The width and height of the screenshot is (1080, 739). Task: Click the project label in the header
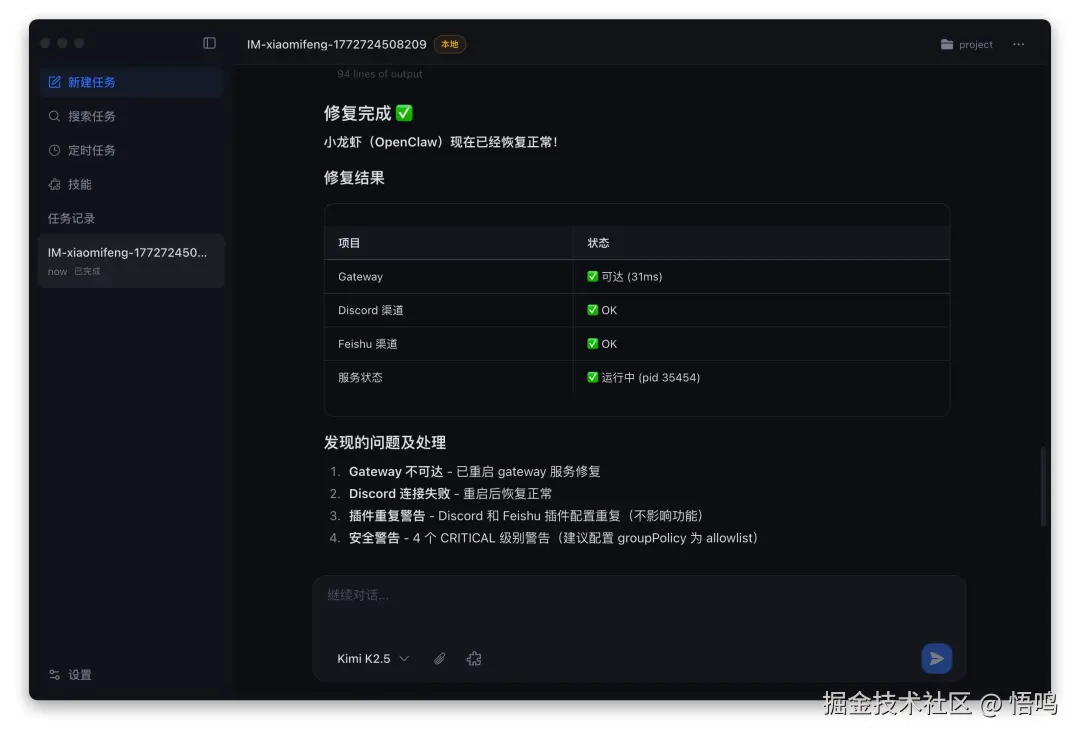[978, 44]
